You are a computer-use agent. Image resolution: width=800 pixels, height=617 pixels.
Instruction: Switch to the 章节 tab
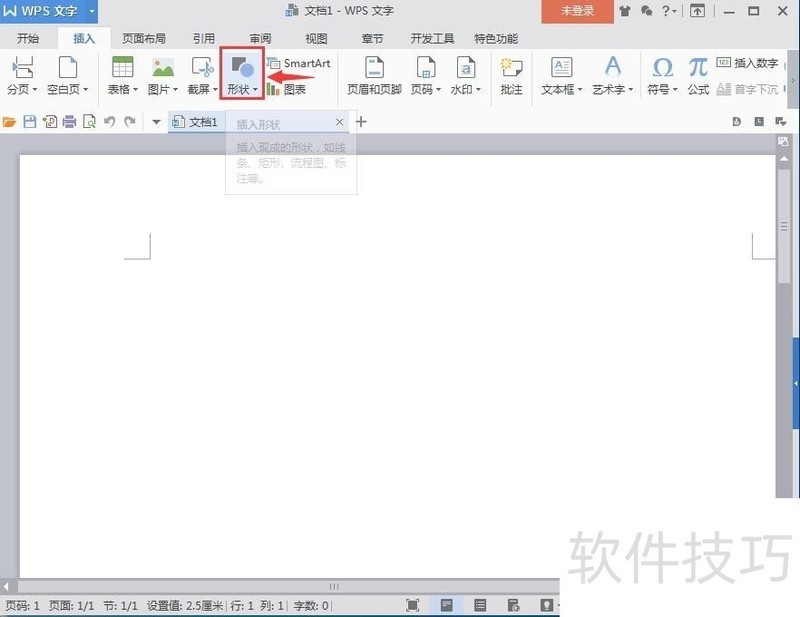(x=372, y=39)
